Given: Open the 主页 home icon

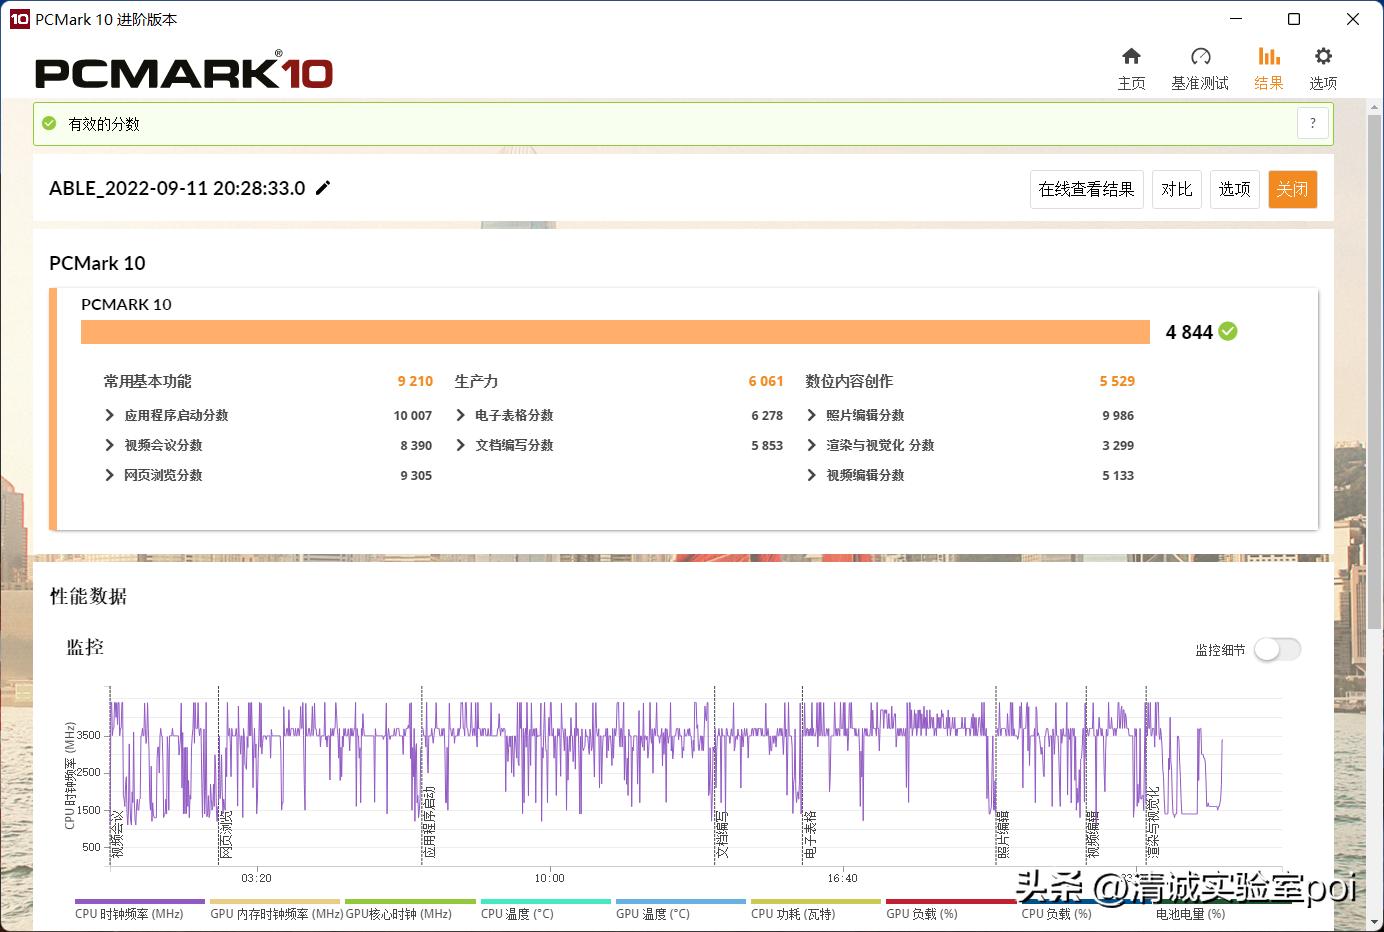Looking at the screenshot, I should pos(1131,56).
